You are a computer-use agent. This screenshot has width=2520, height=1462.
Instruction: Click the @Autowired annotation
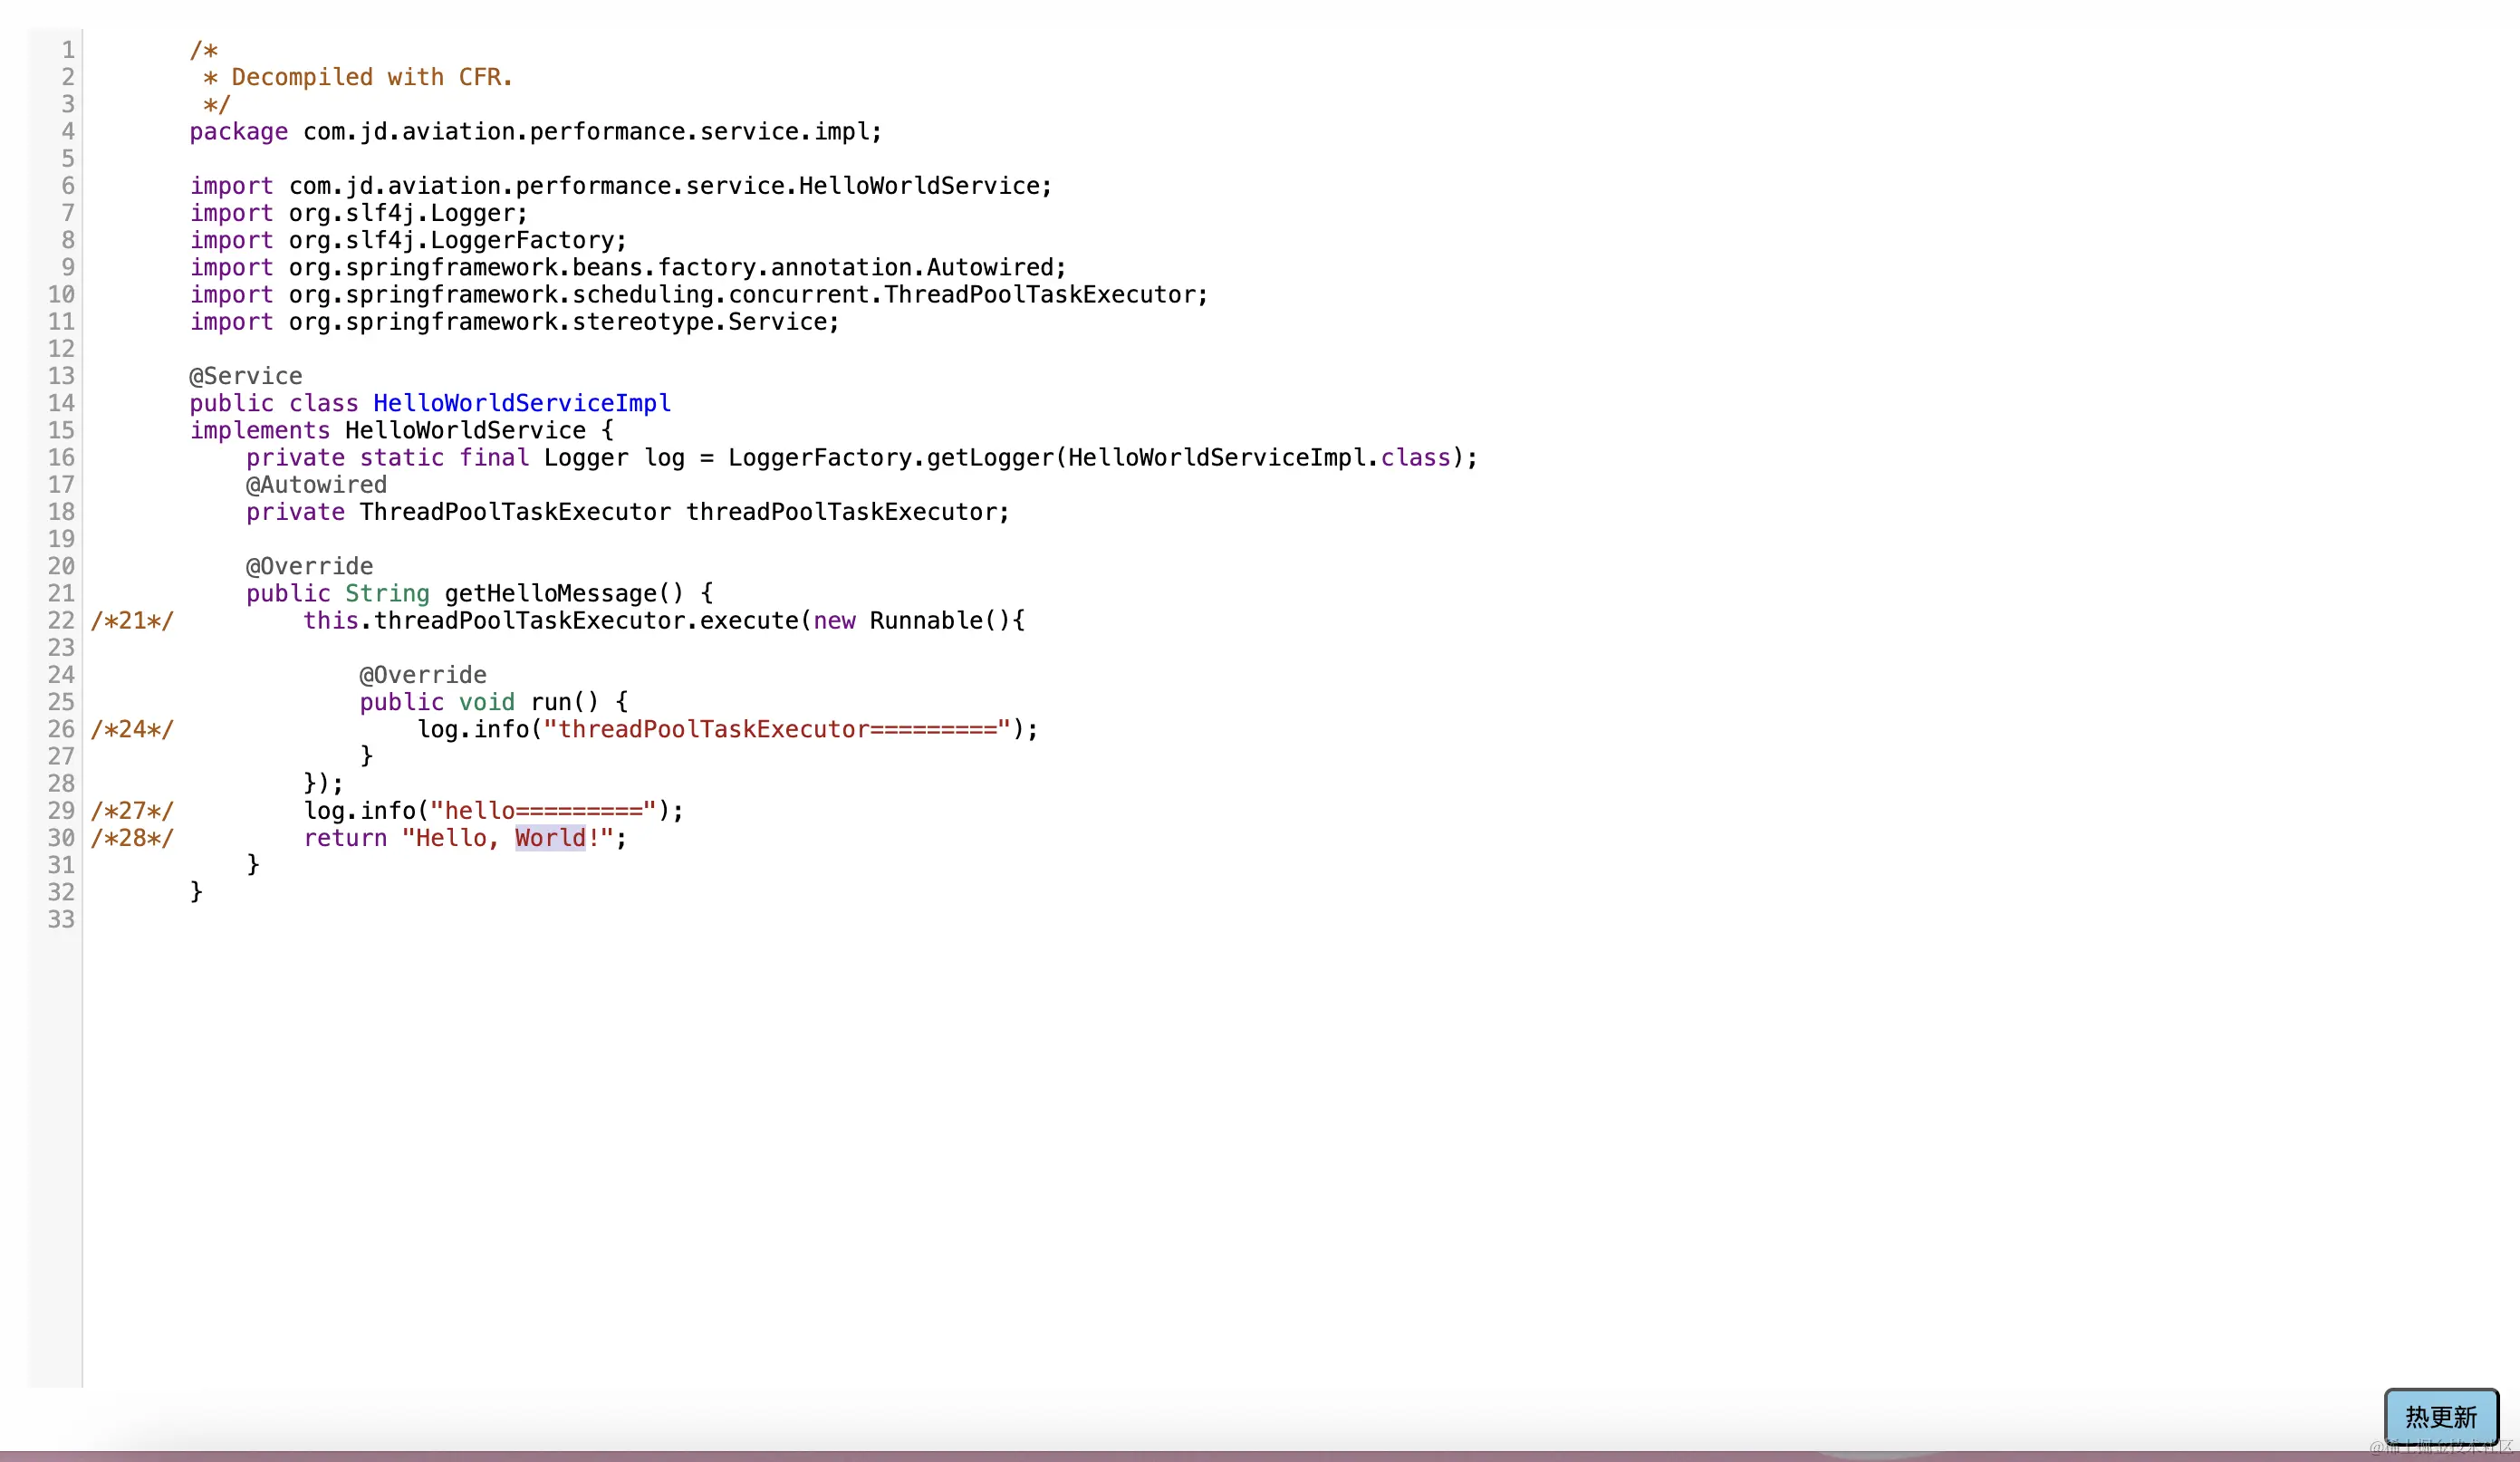[316, 485]
